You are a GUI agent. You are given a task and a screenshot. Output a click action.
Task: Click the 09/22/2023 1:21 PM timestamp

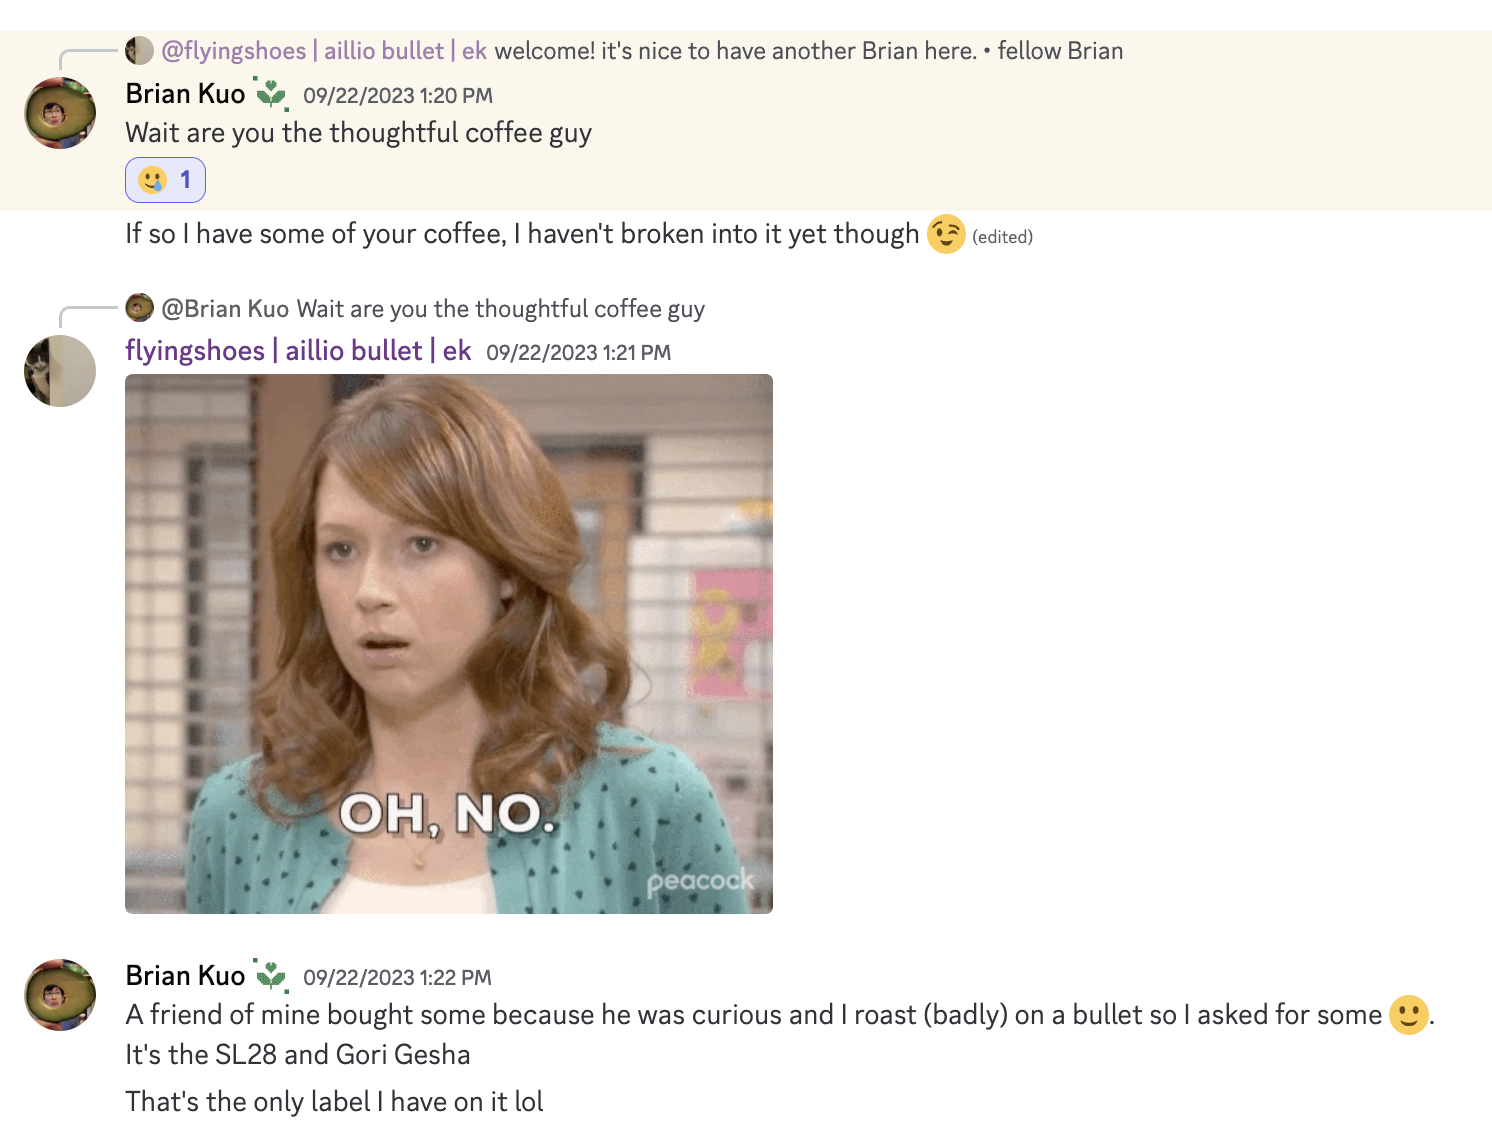578,353
